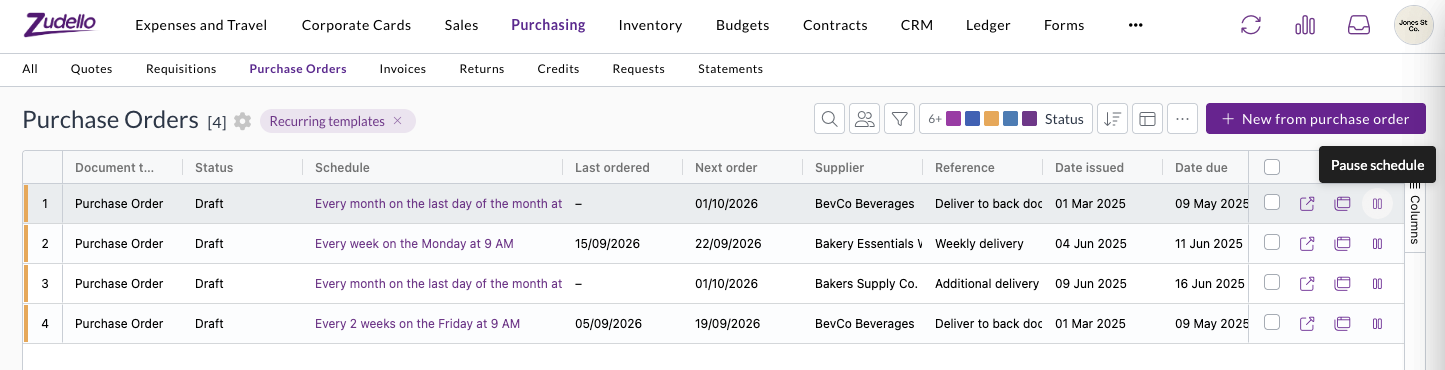Pause the weekly Monday schedule in row 2
The width and height of the screenshot is (1445, 370).
click(1377, 243)
